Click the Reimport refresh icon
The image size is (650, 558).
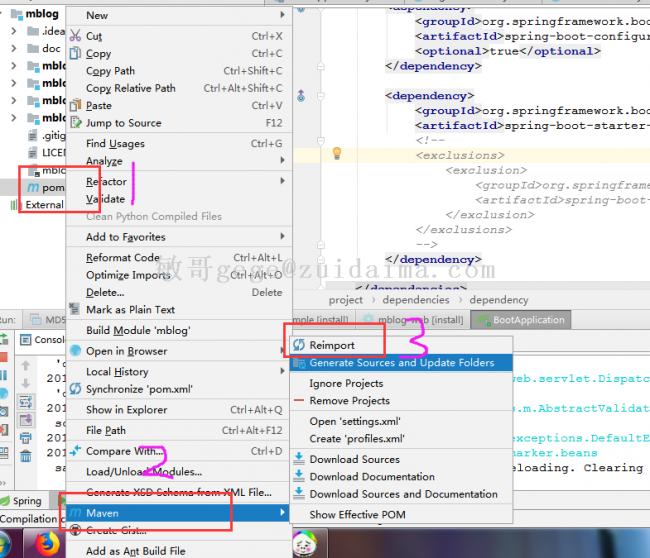click(298, 345)
